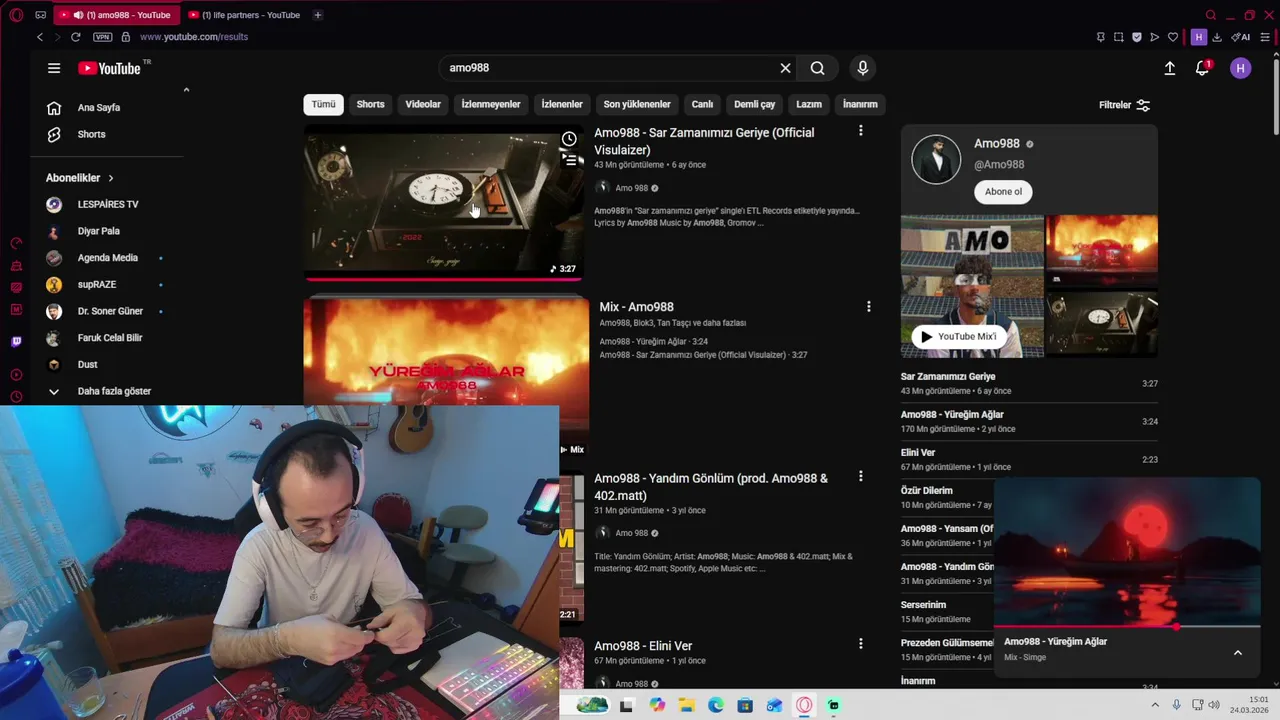Open Opera easy setup sliders icon

pos(1265,37)
